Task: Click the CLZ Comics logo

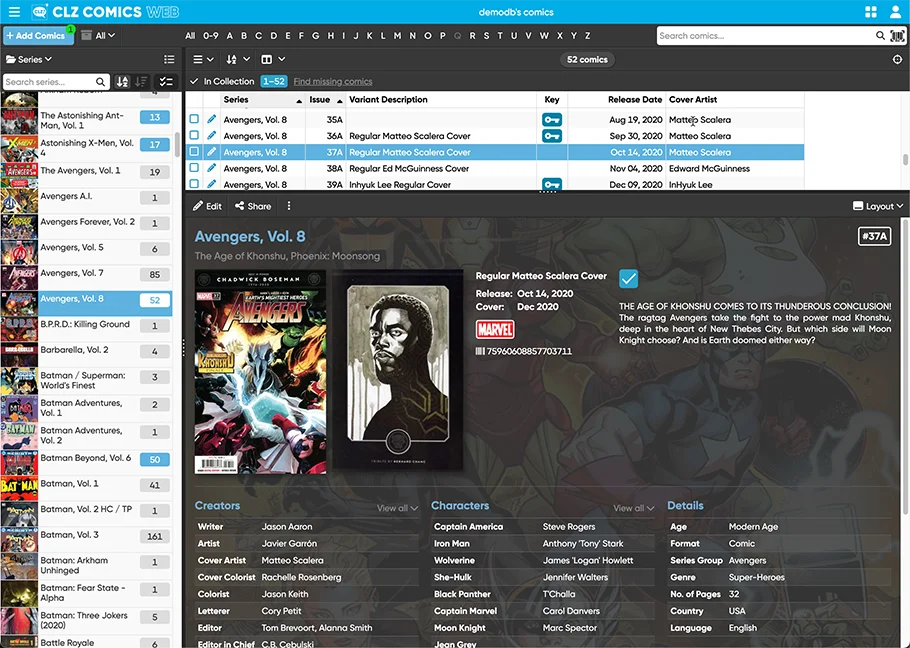Action: [105, 12]
